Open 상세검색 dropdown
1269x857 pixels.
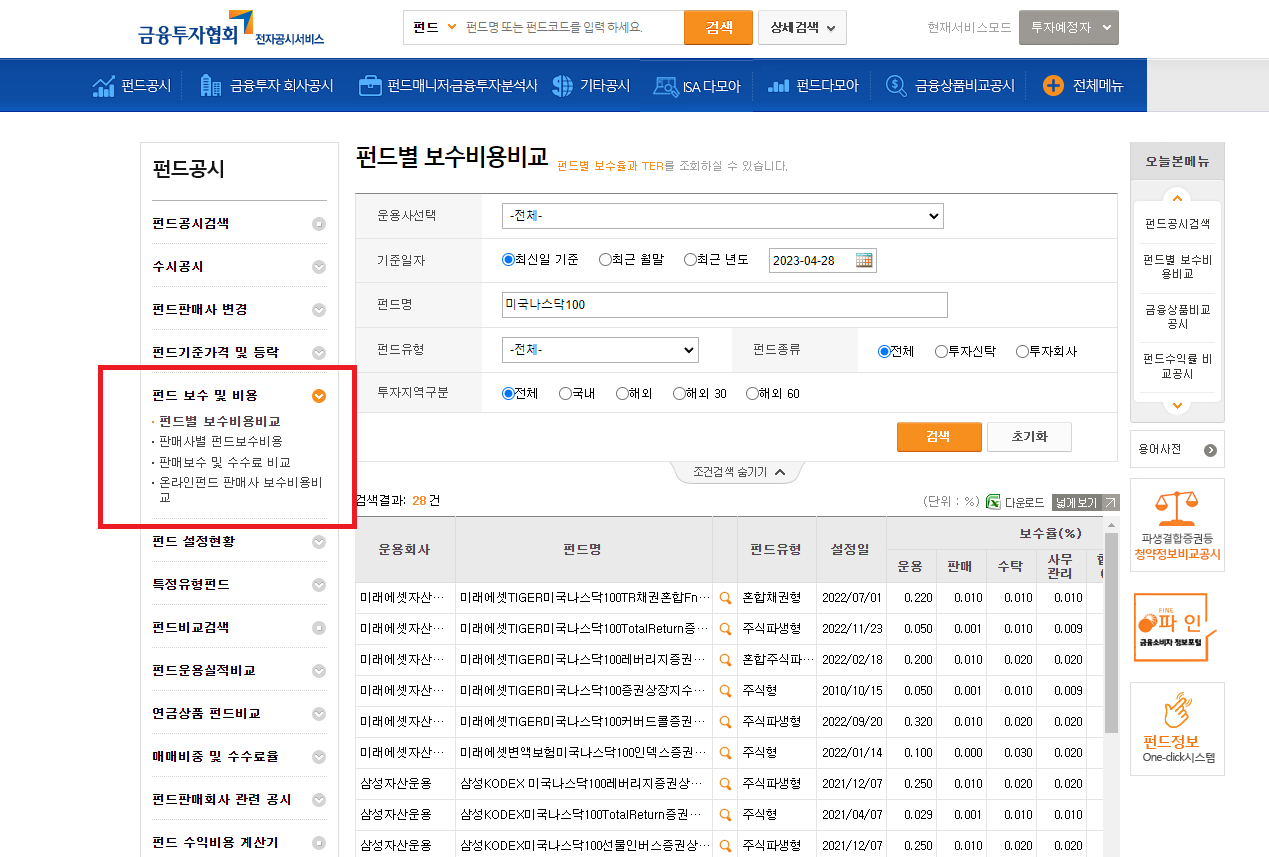pos(802,28)
